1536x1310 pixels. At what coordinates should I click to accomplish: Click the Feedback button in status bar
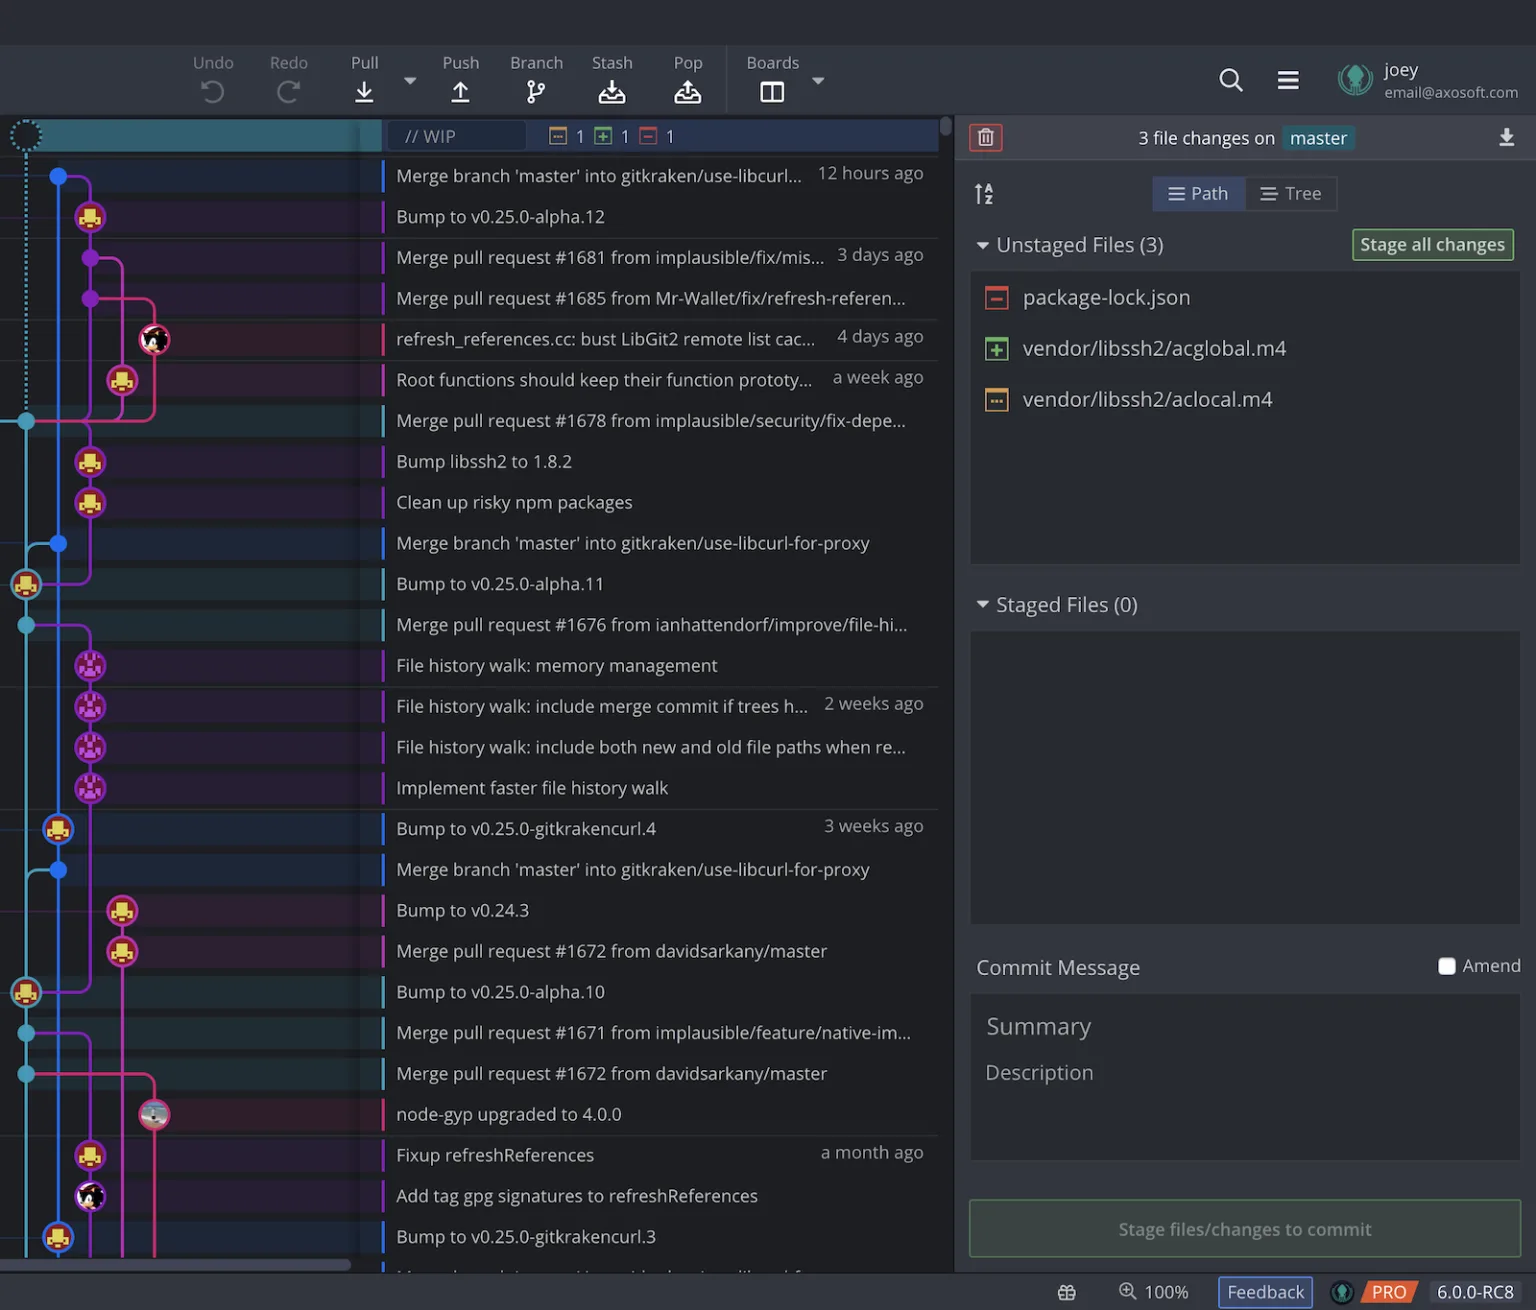click(1264, 1292)
